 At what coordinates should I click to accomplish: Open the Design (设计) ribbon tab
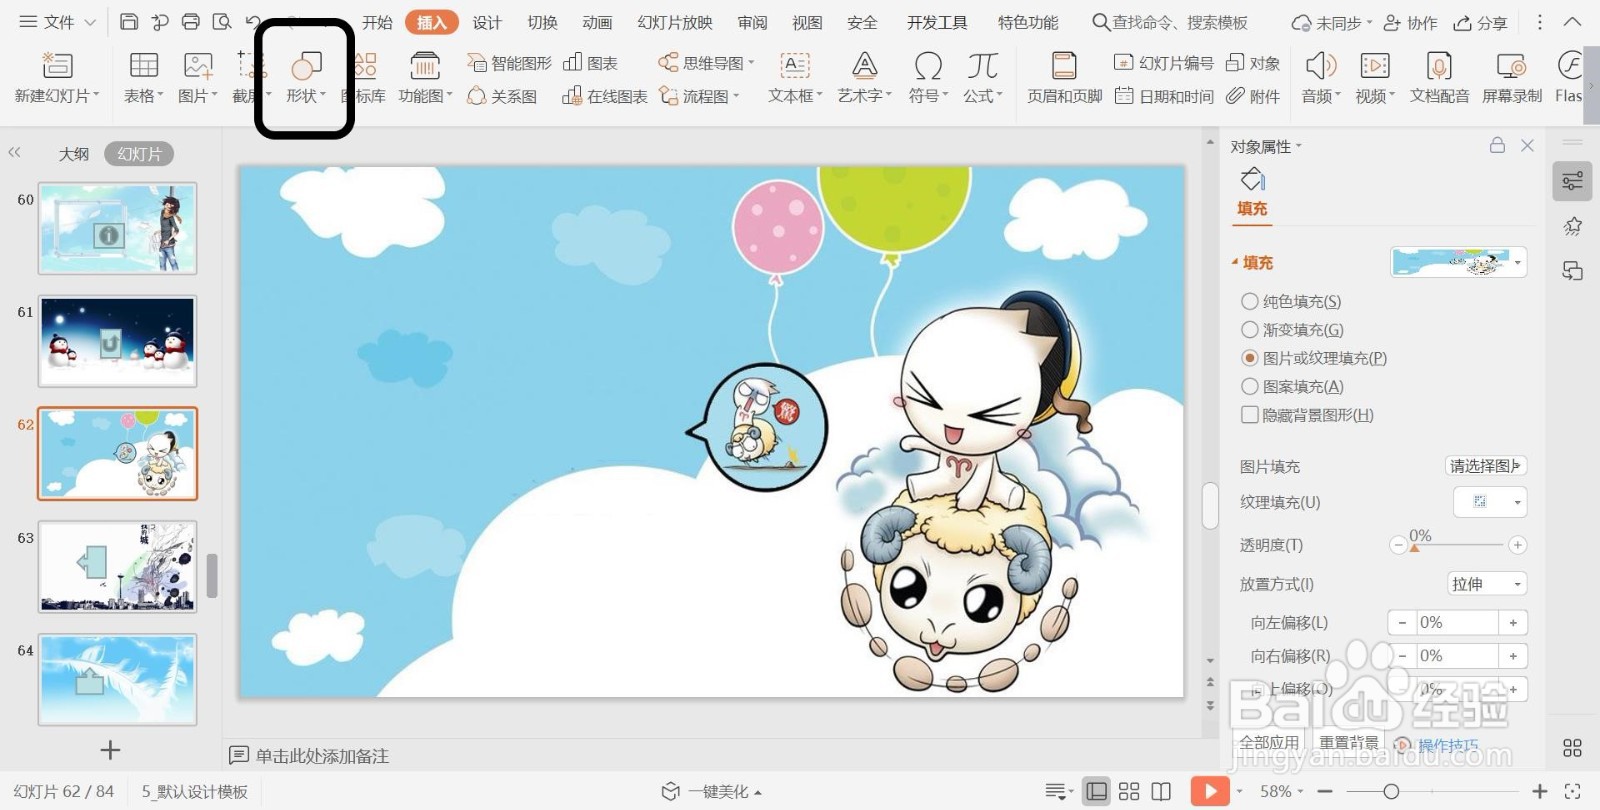pos(487,22)
